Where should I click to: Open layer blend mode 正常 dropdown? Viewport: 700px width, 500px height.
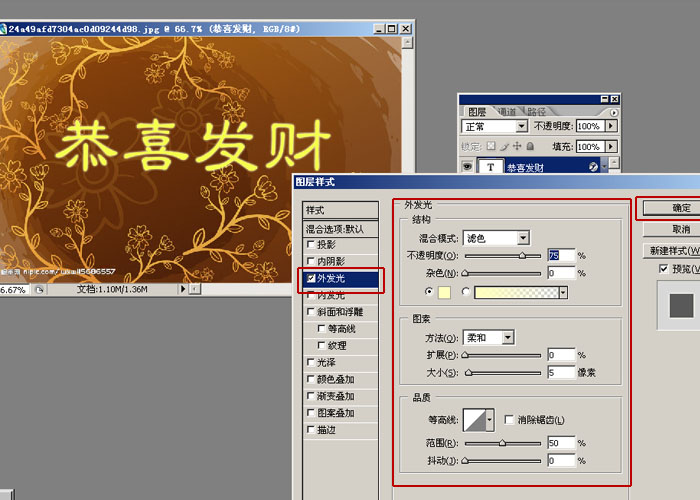[522, 126]
